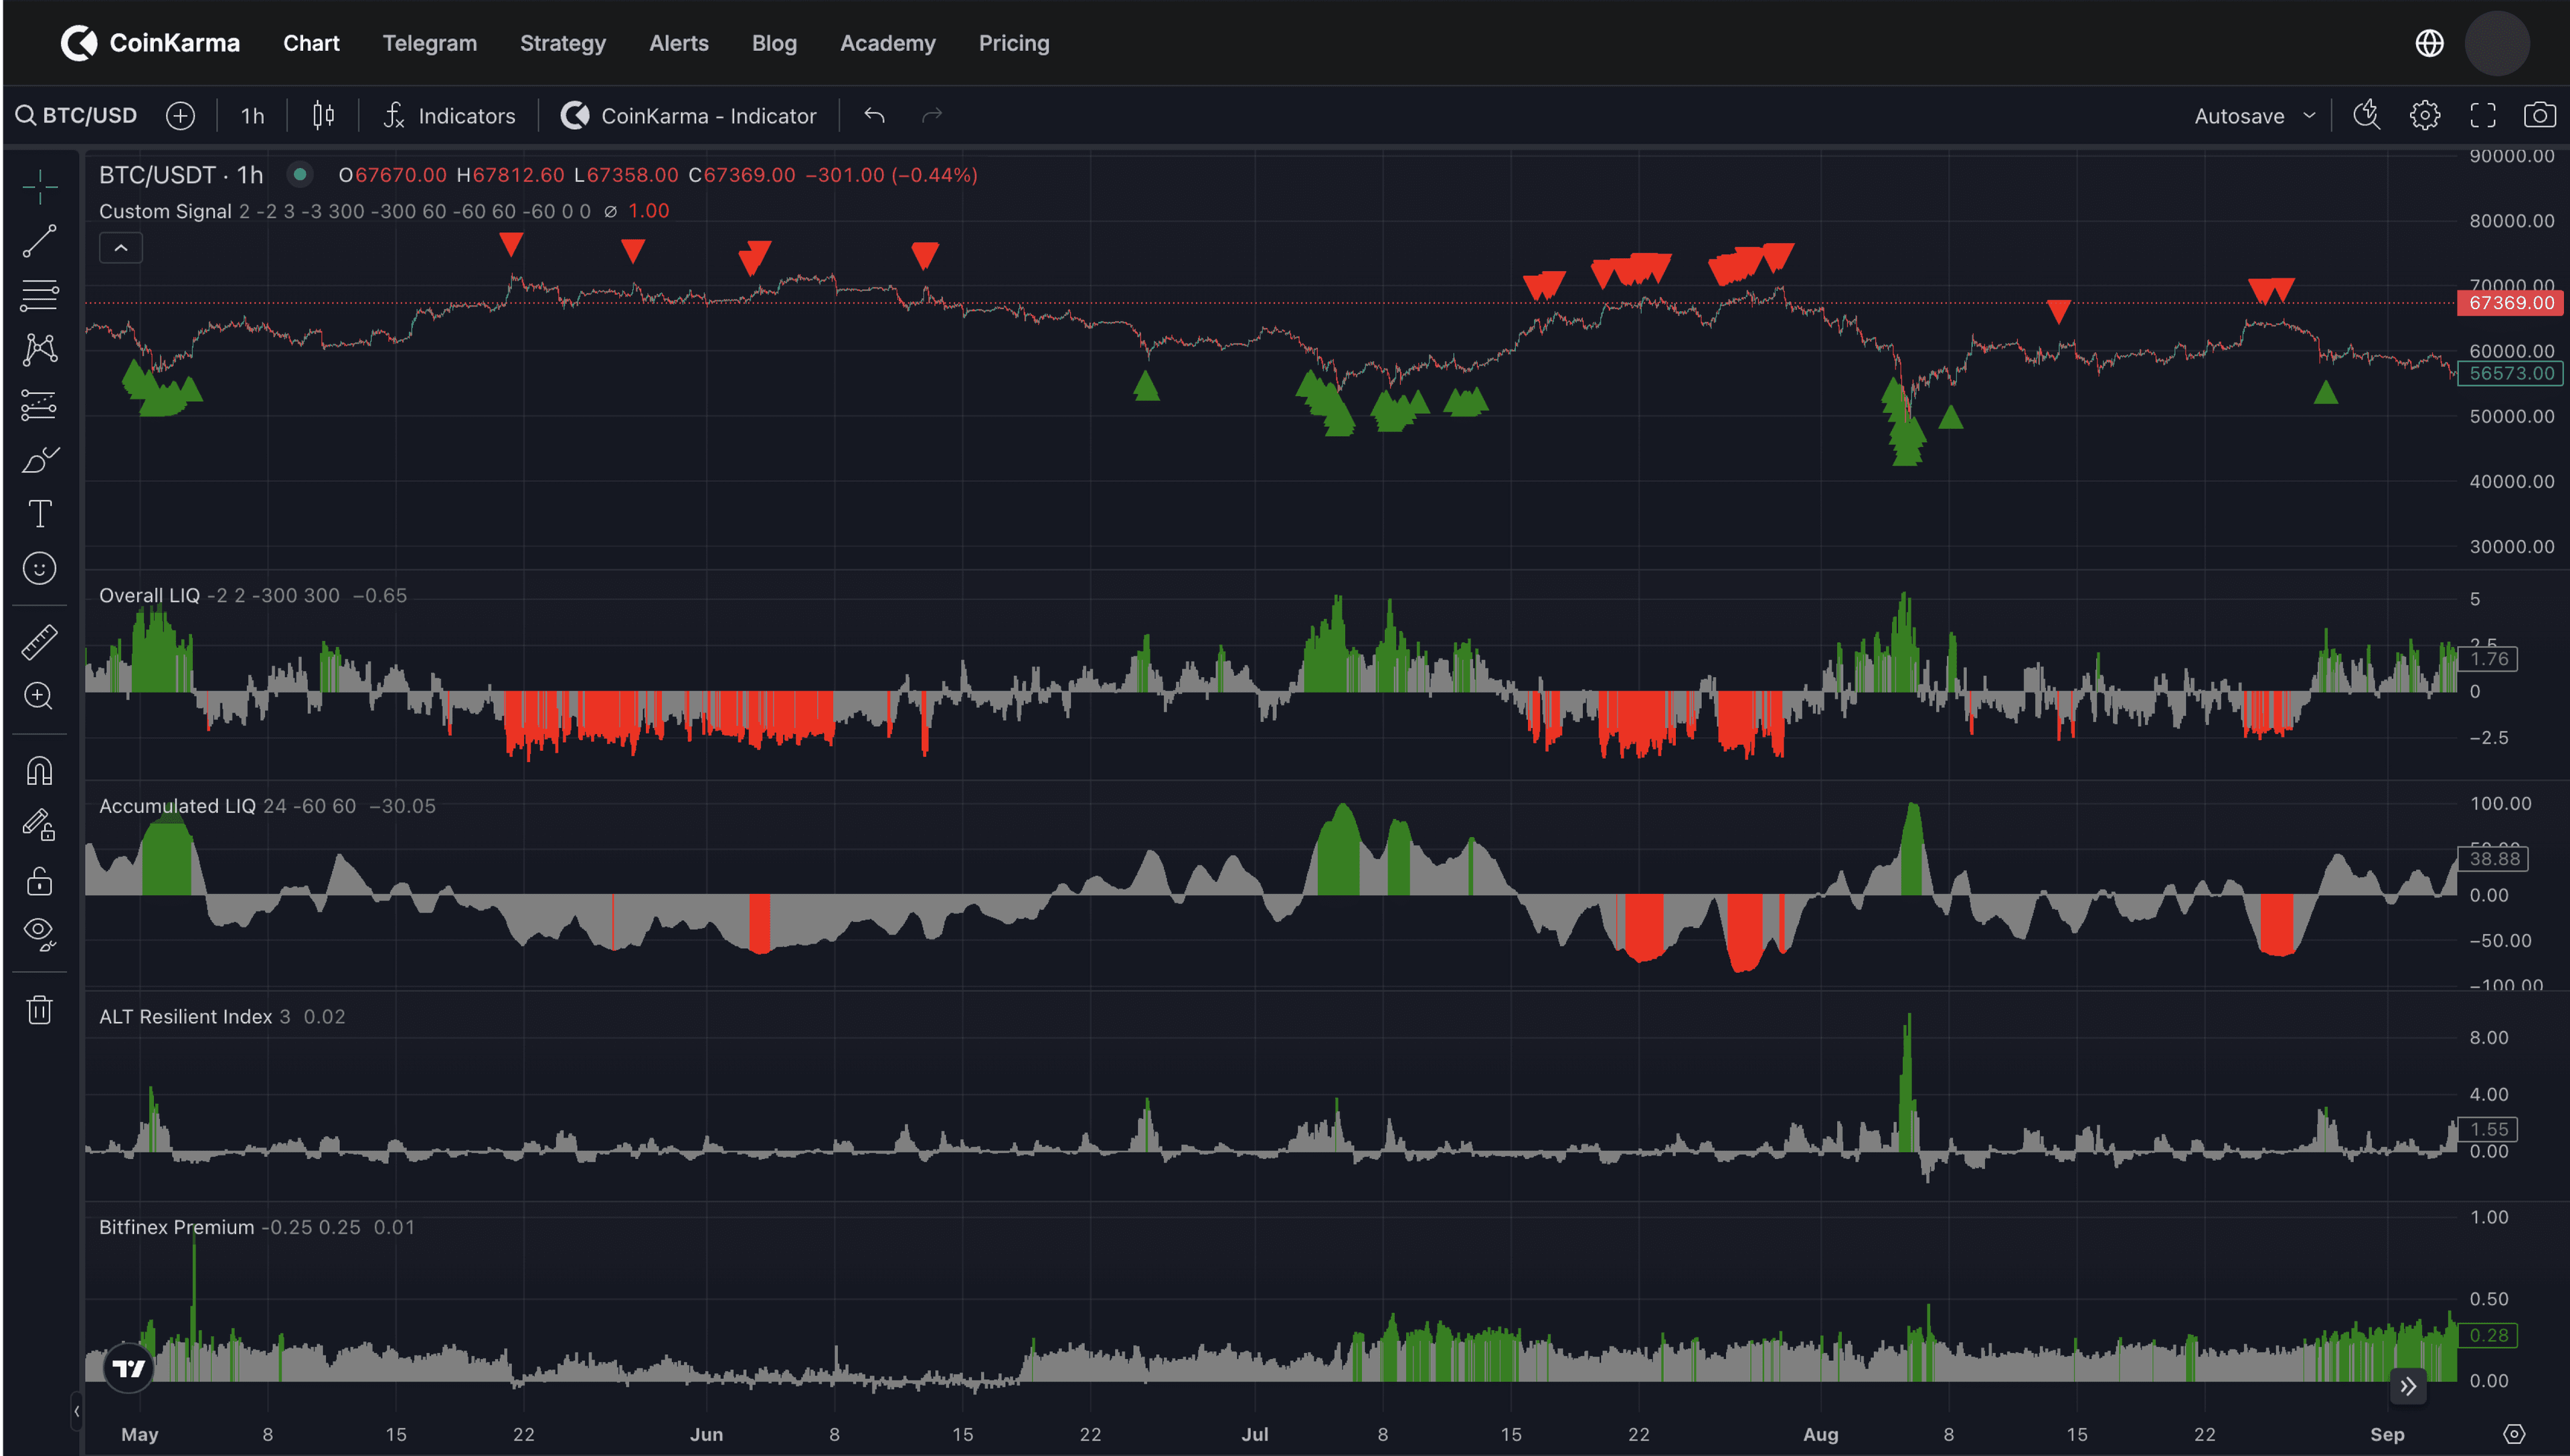
Task: Select the Overall LIQ indicator legend
Action: [149, 595]
